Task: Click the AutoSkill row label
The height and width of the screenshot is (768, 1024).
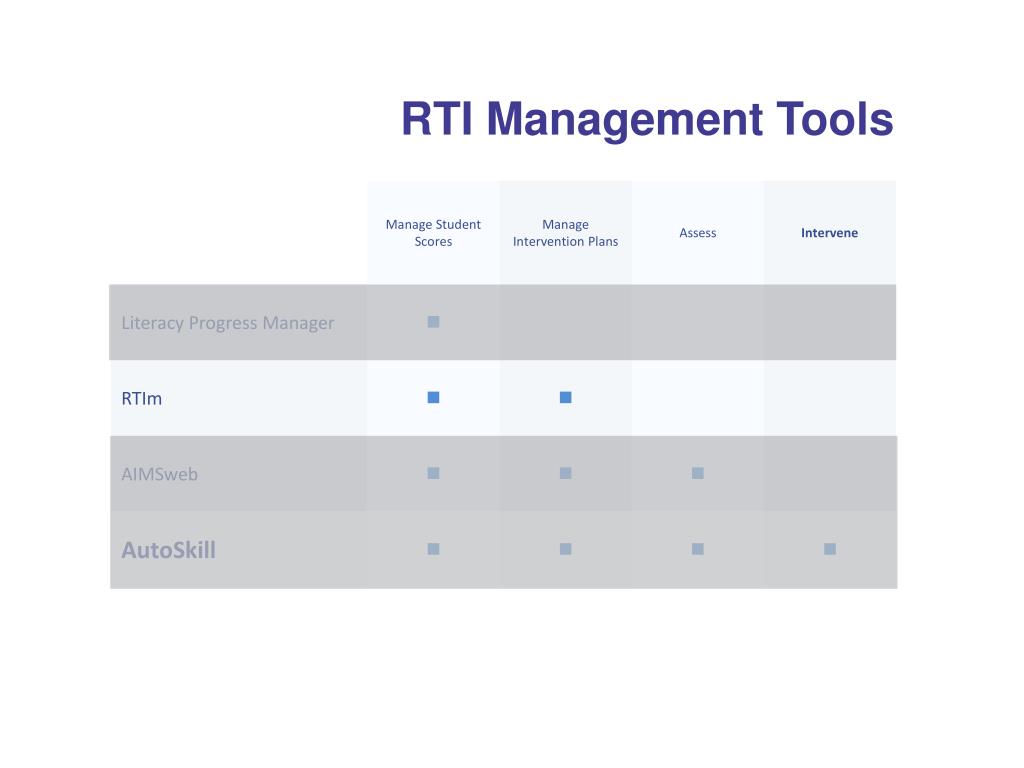Action: point(168,550)
